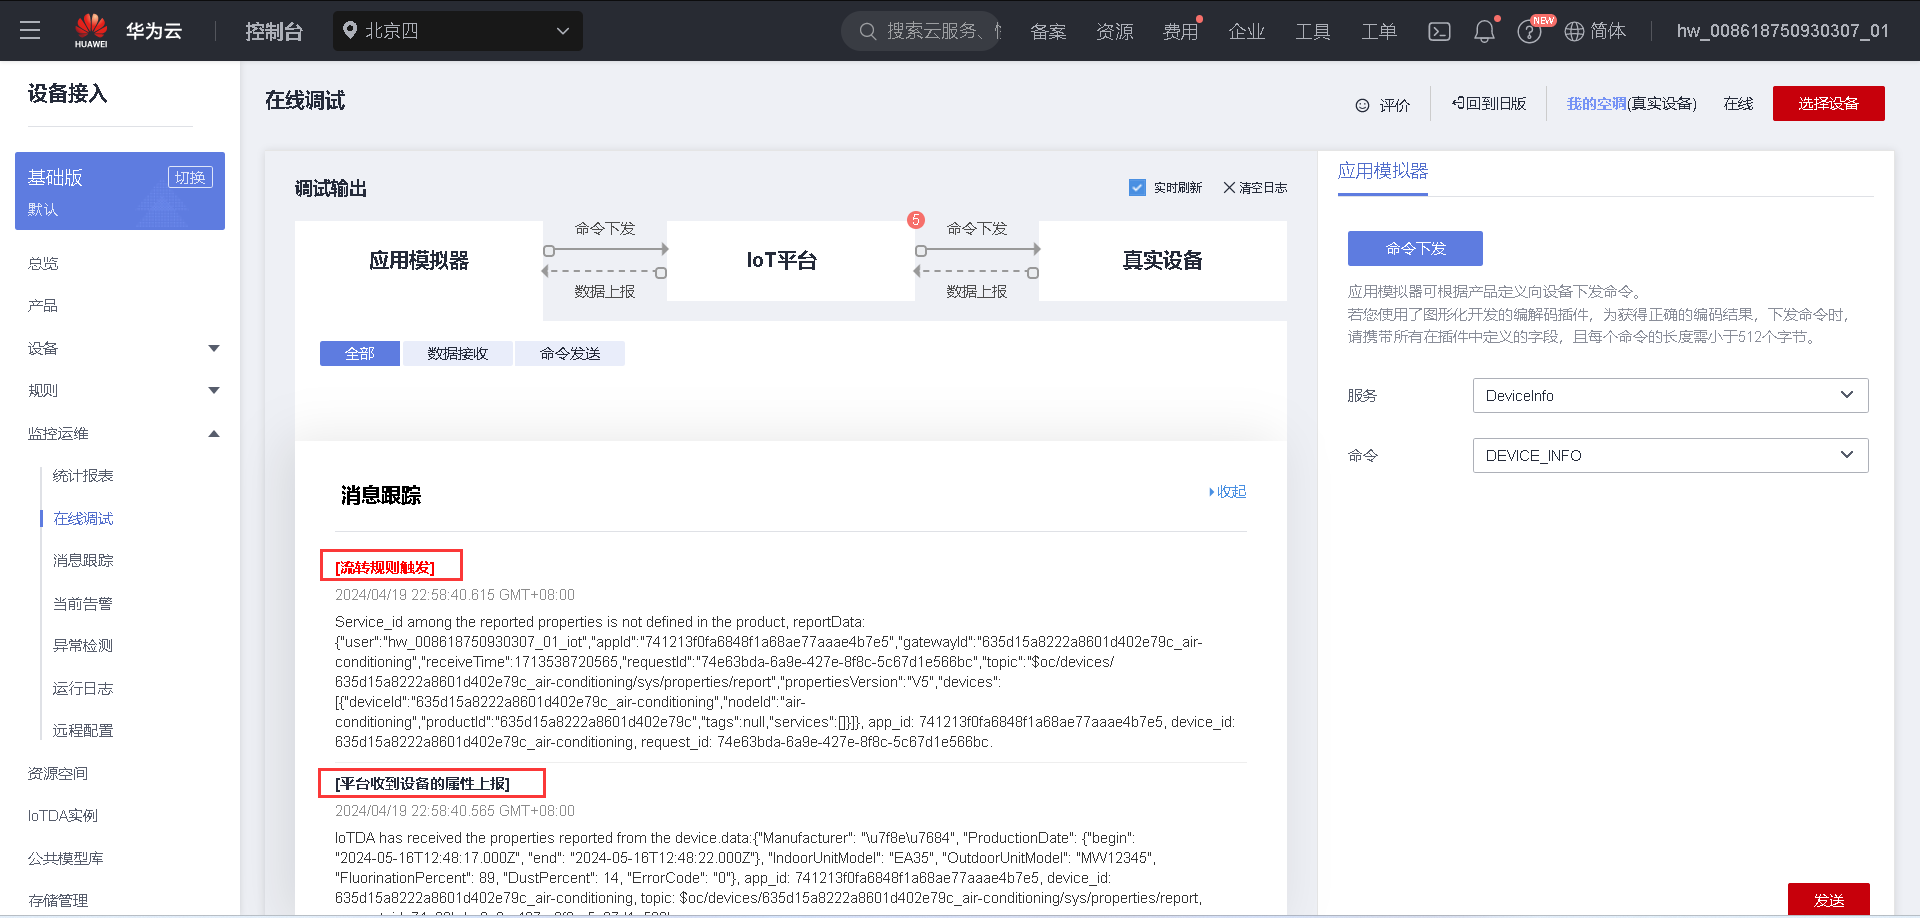The width and height of the screenshot is (1920, 918).
Task: Open the hamburger navigation menu
Action: pos(30,30)
